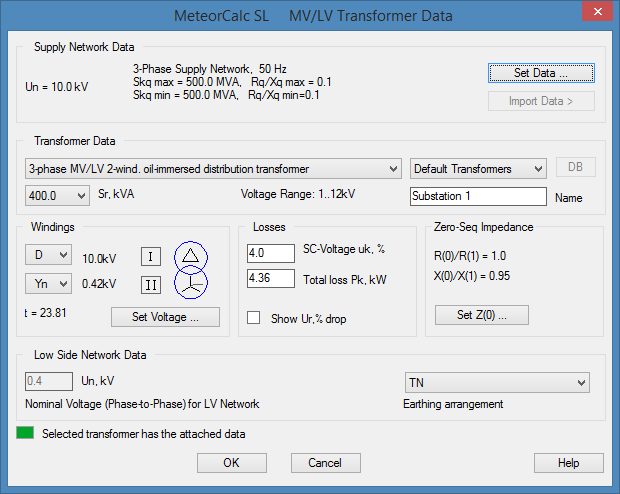620x494 pixels.
Task: Click the DB button
Action: coord(575,167)
